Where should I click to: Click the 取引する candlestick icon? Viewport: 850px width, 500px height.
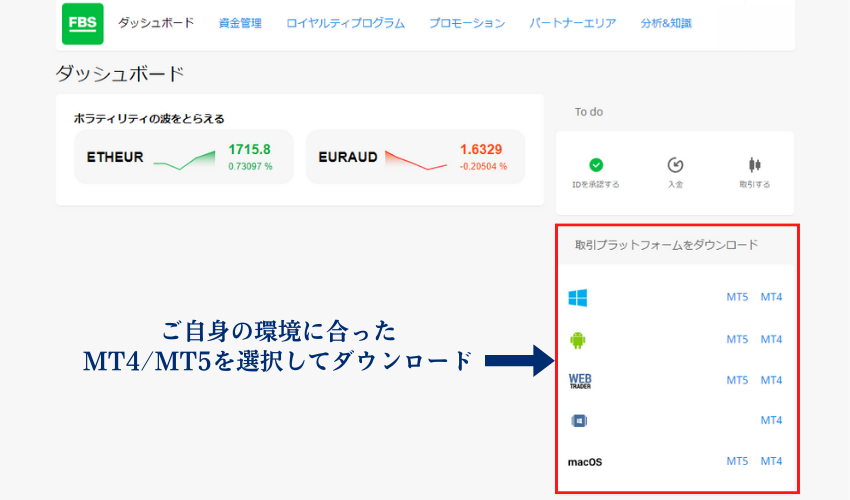(754, 164)
